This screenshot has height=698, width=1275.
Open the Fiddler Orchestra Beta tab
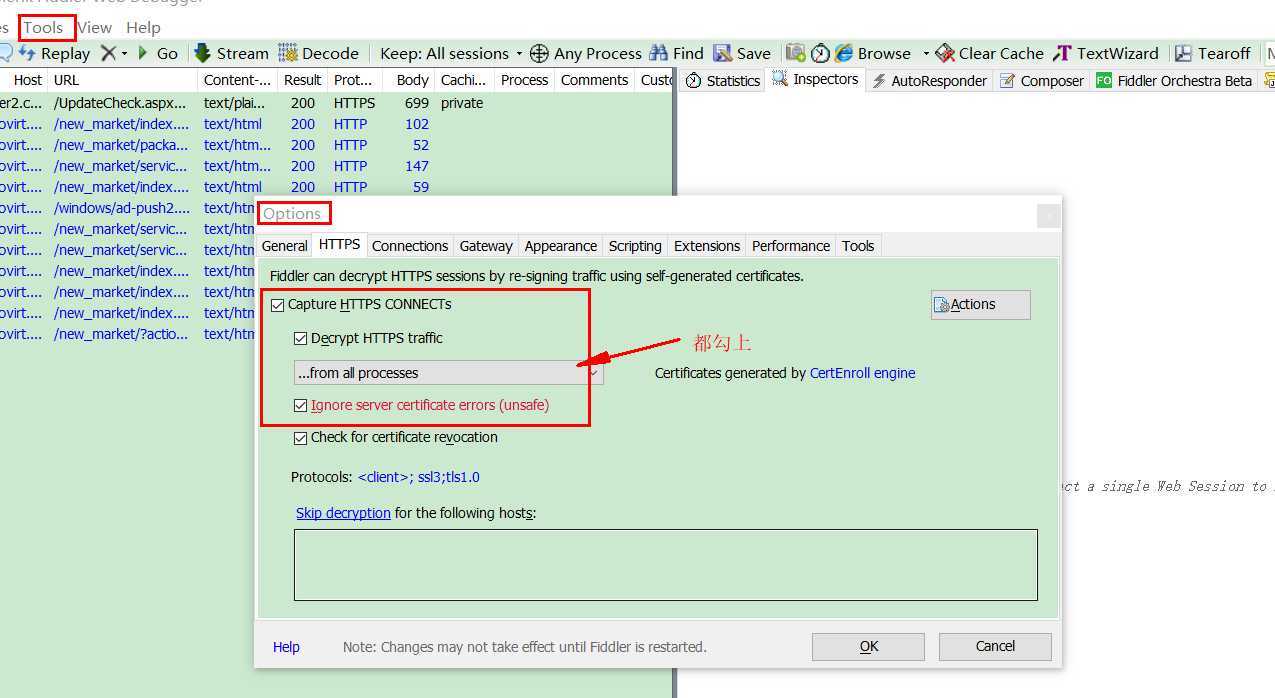click(1174, 81)
